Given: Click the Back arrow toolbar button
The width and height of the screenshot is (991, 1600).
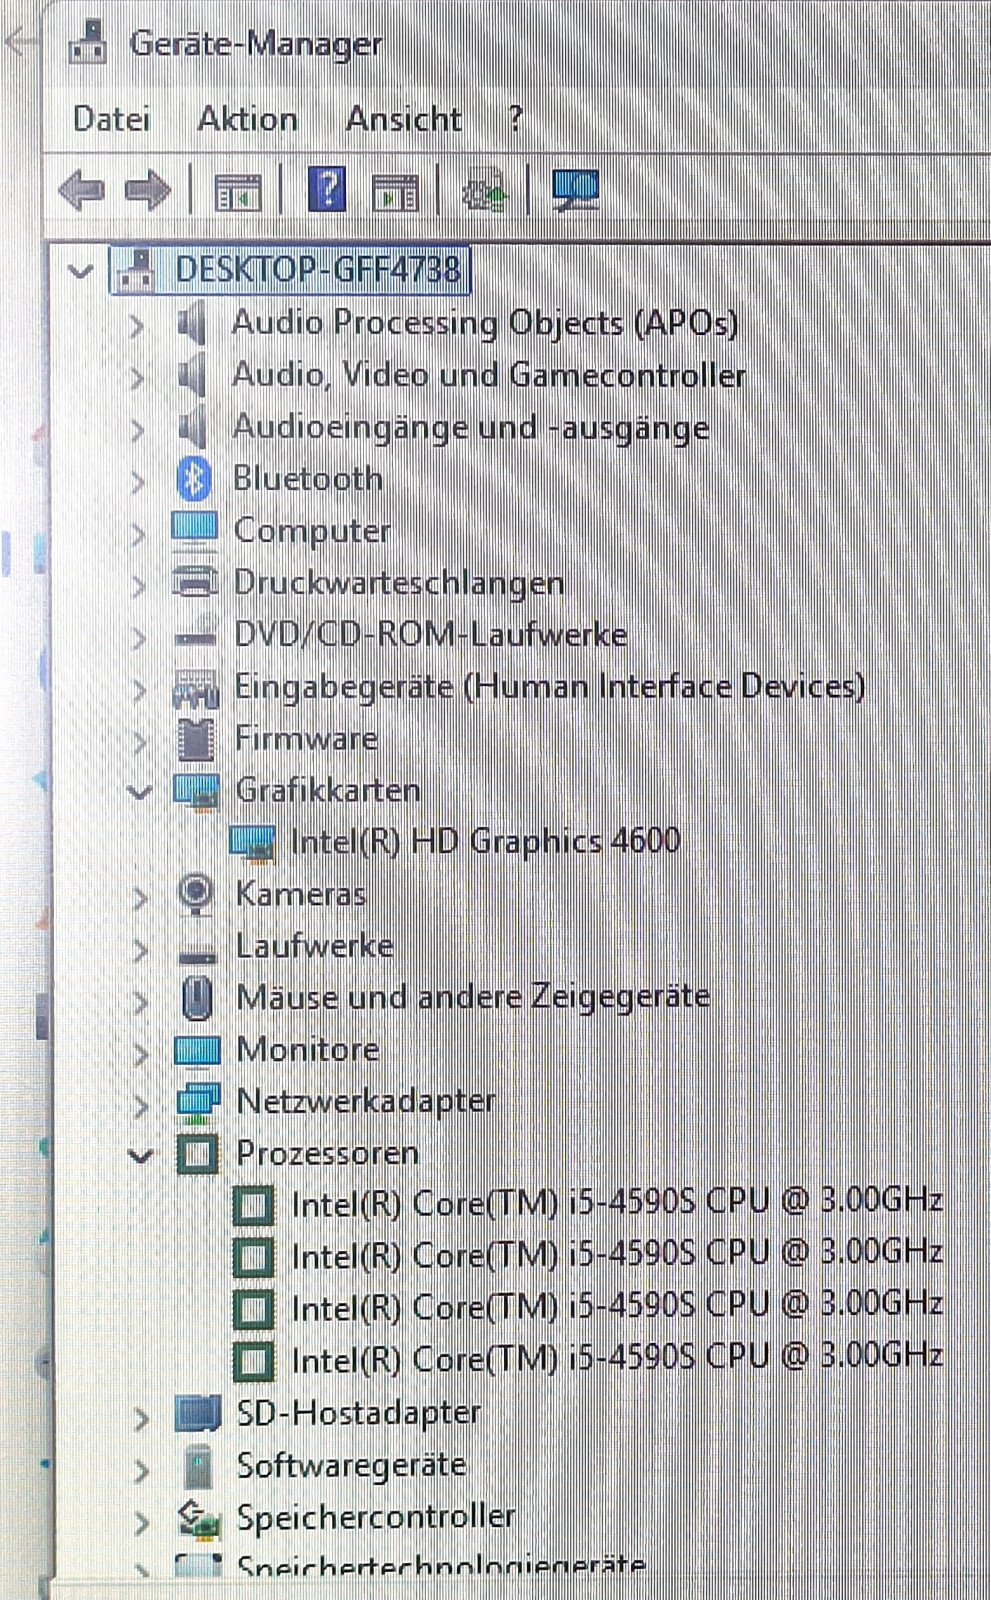Looking at the screenshot, I should pyautogui.click(x=81, y=189).
